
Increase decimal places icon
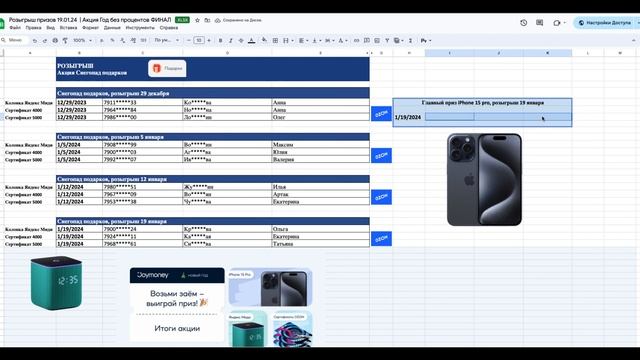pos(133,40)
